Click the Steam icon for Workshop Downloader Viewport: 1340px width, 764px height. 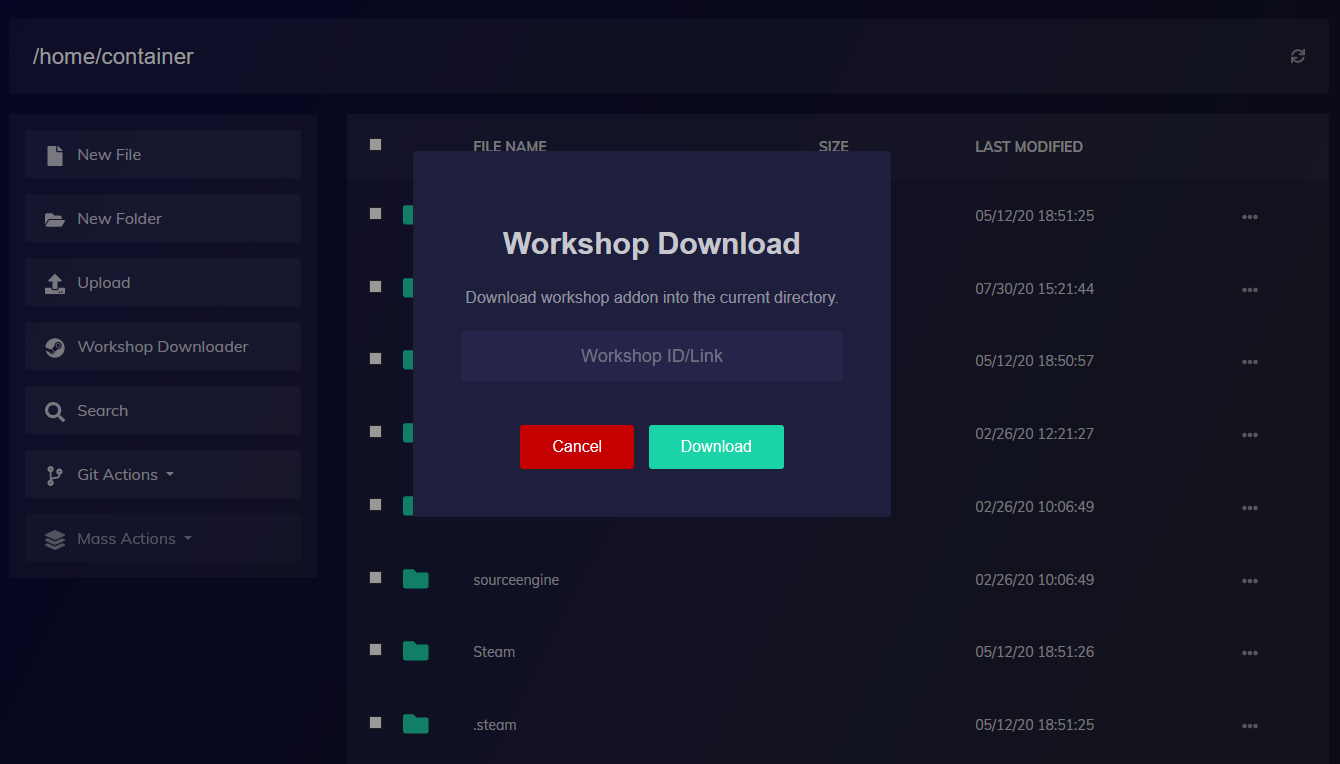[55, 347]
